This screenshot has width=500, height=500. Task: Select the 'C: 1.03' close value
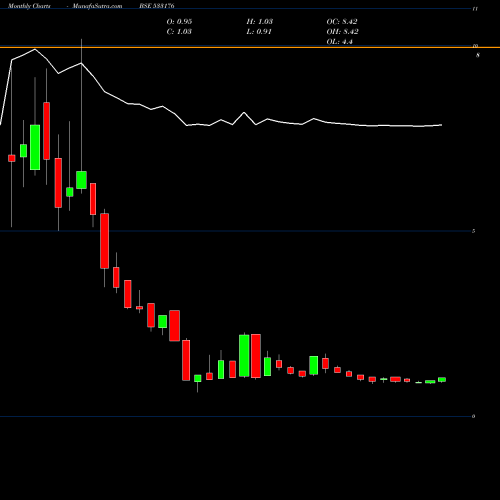179,32
